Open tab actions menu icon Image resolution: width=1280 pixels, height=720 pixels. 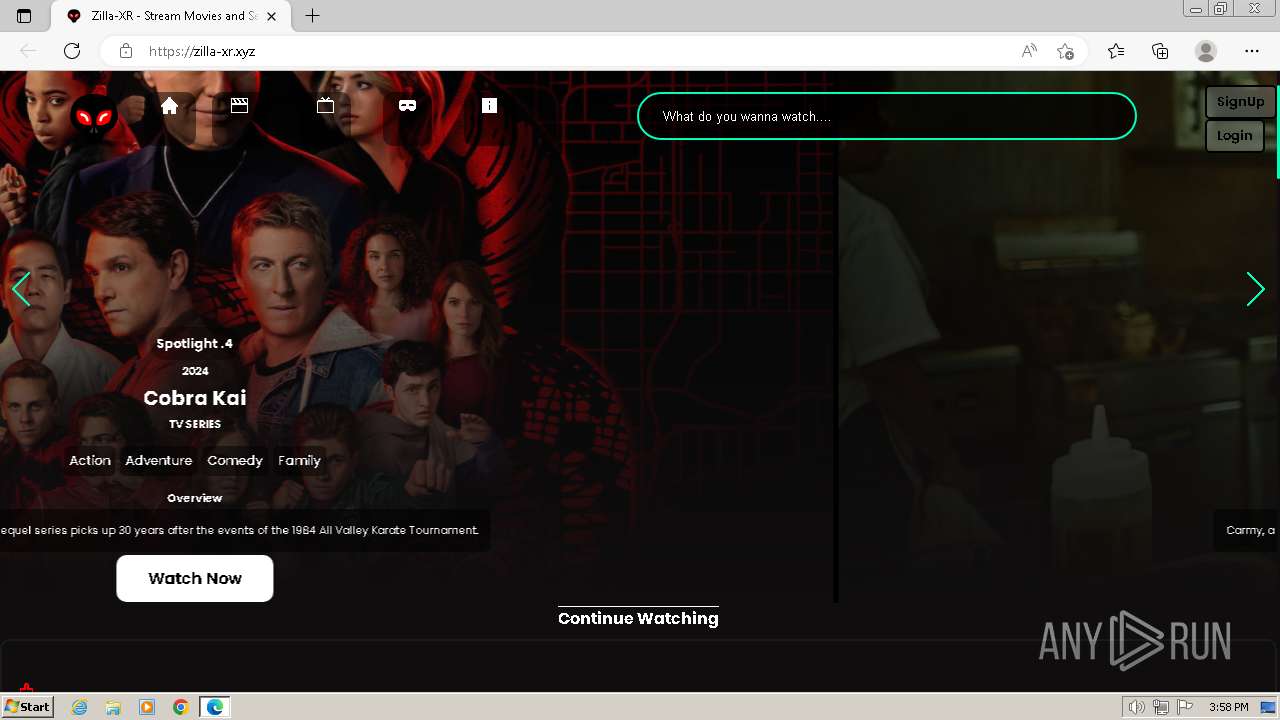coord(24,16)
